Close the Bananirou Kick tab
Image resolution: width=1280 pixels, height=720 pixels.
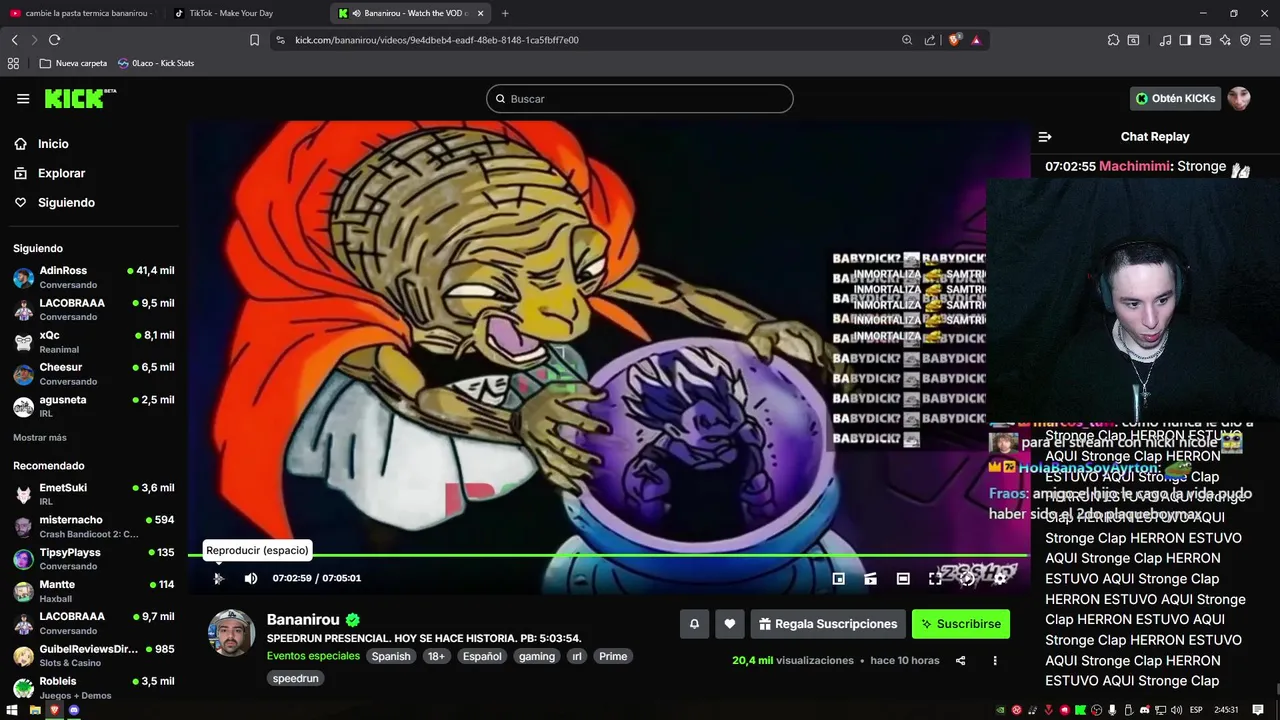click(x=481, y=13)
